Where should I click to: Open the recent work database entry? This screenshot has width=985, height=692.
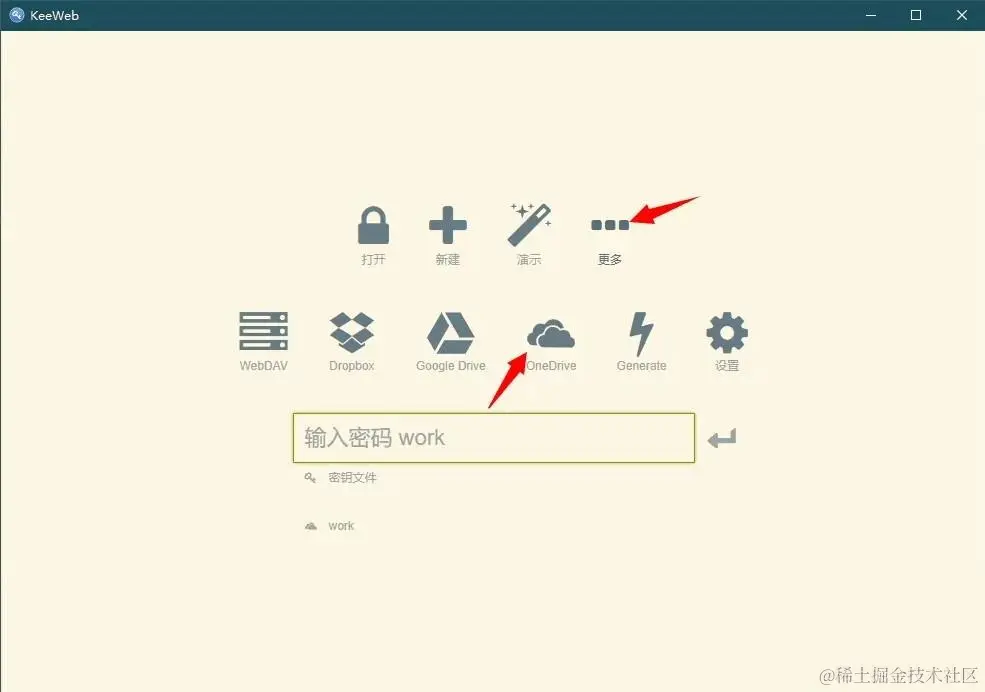pyautogui.click(x=341, y=526)
